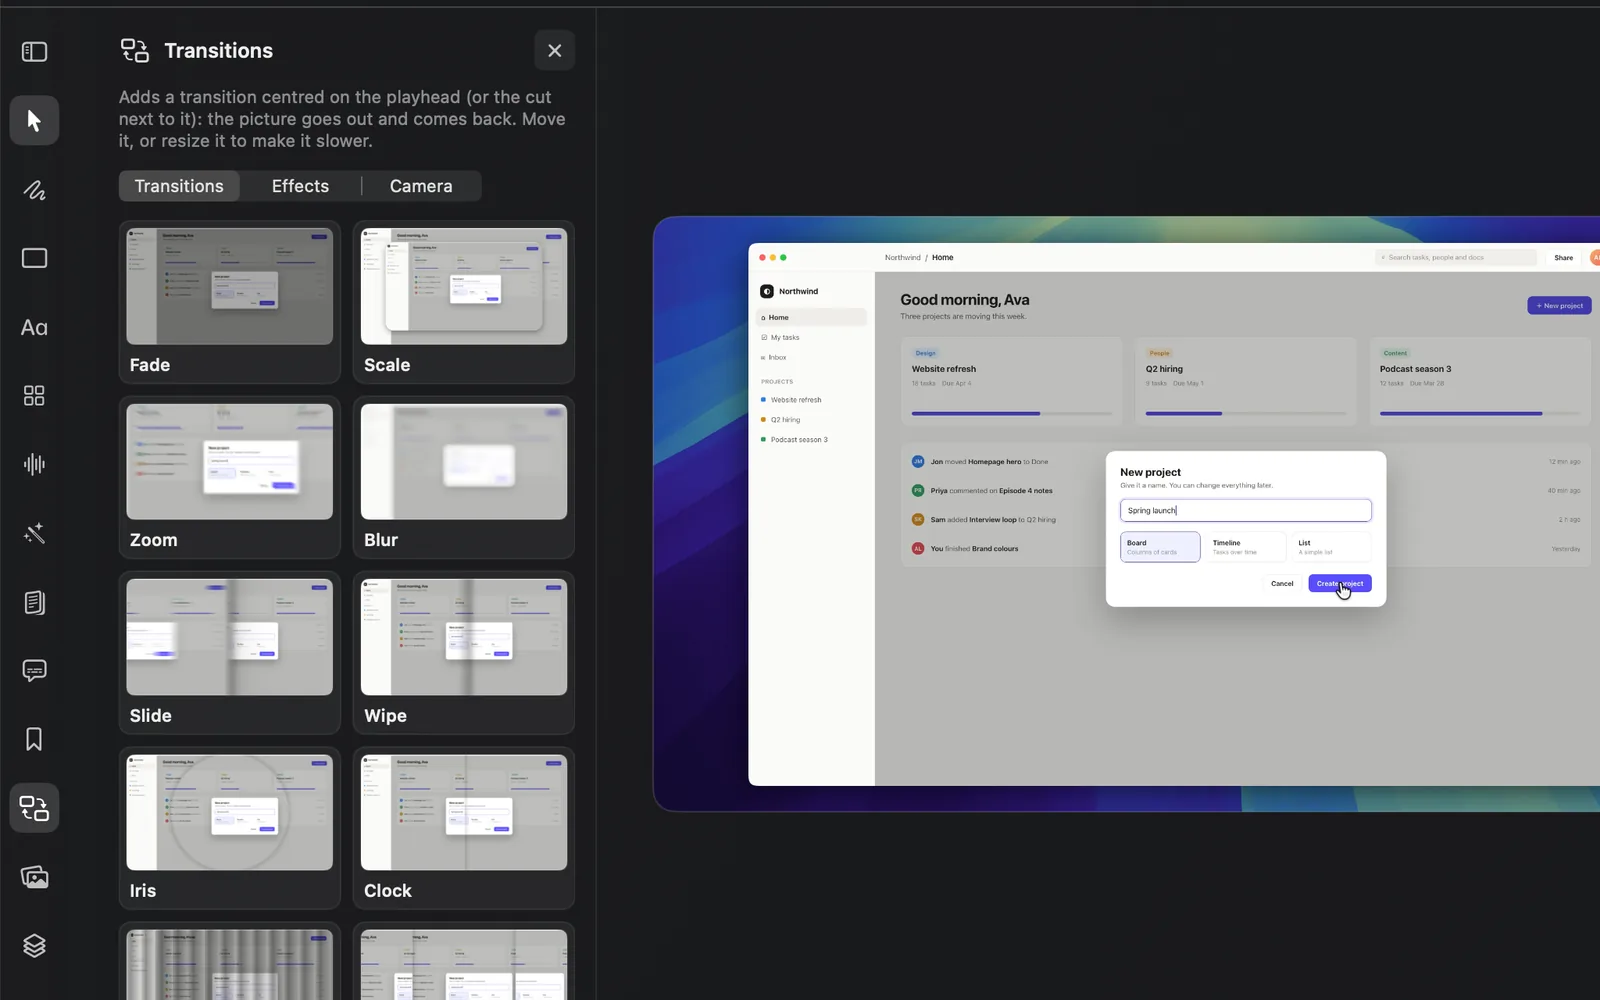This screenshot has height=1000, width=1600.
Task: Open the media images icon
Action: pyautogui.click(x=34, y=877)
